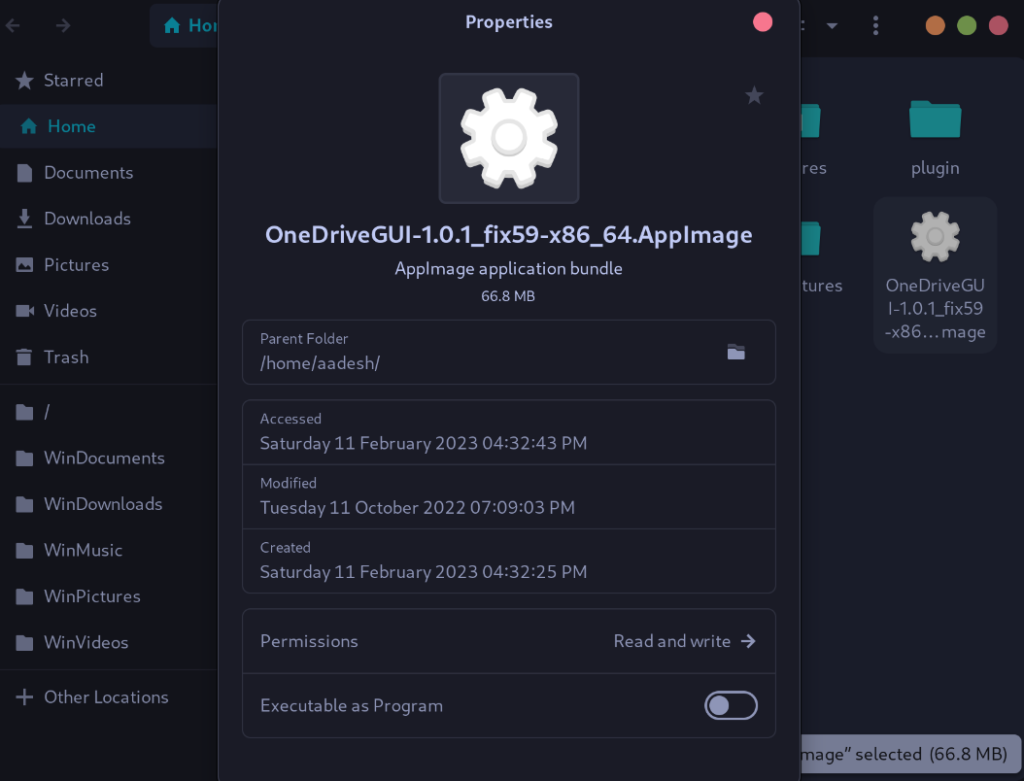Open the toolbar view dropdown arrow

[x=833, y=24]
